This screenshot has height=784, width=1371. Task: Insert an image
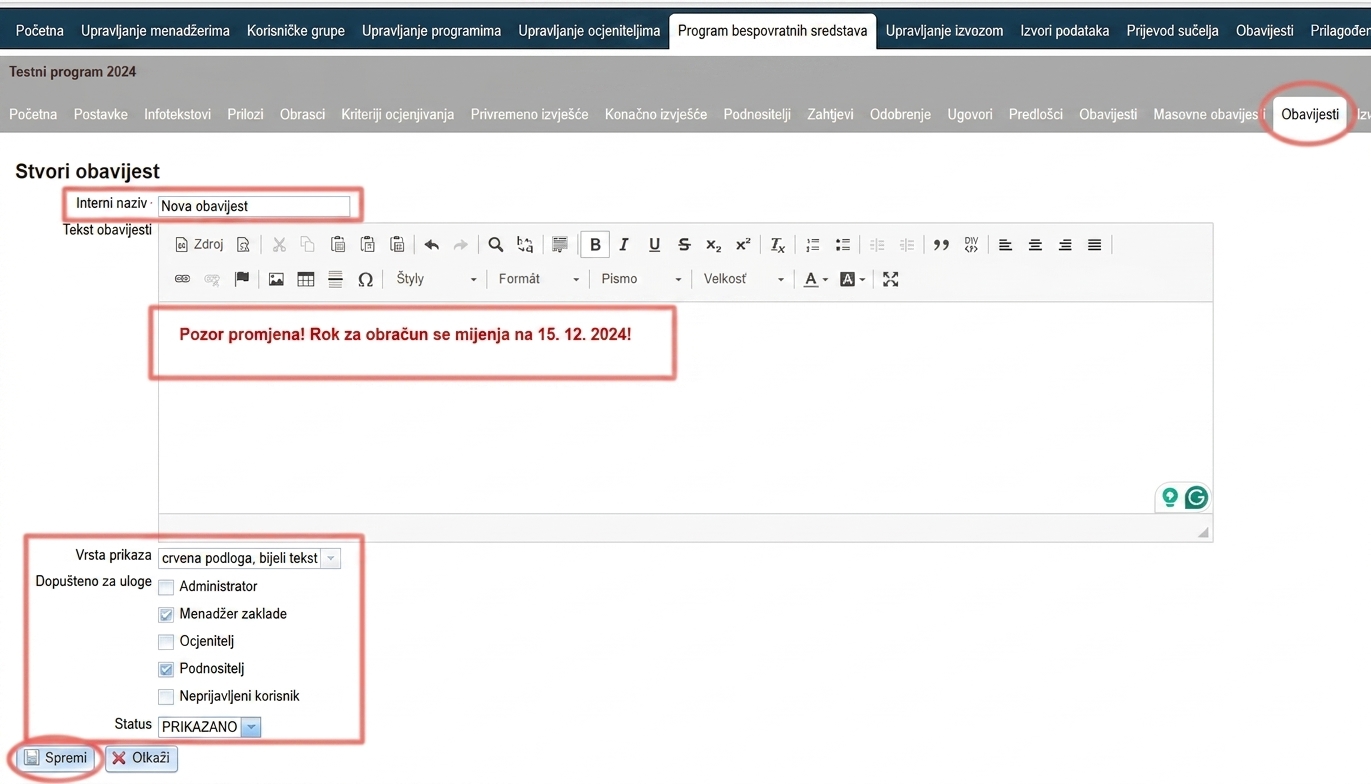pyautogui.click(x=276, y=279)
